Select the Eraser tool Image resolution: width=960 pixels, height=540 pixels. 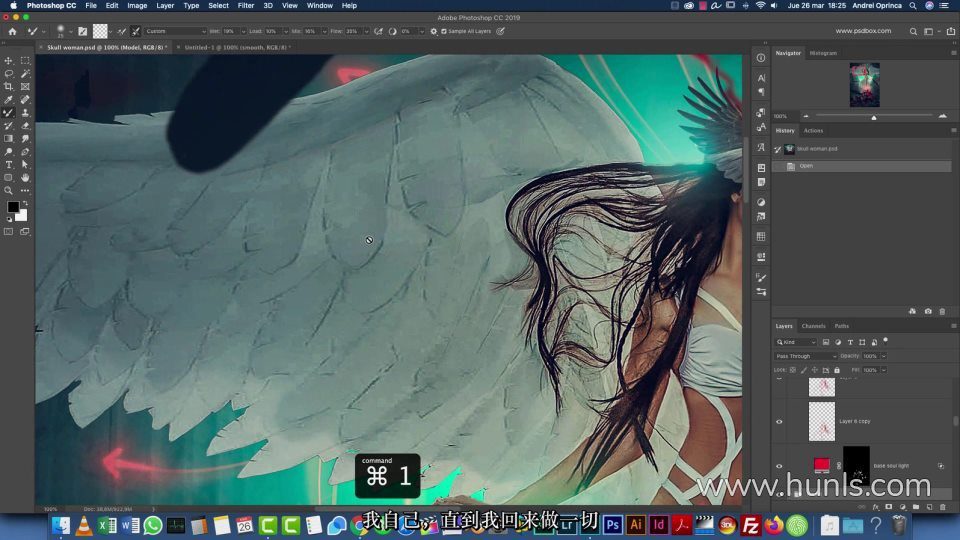[25, 126]
